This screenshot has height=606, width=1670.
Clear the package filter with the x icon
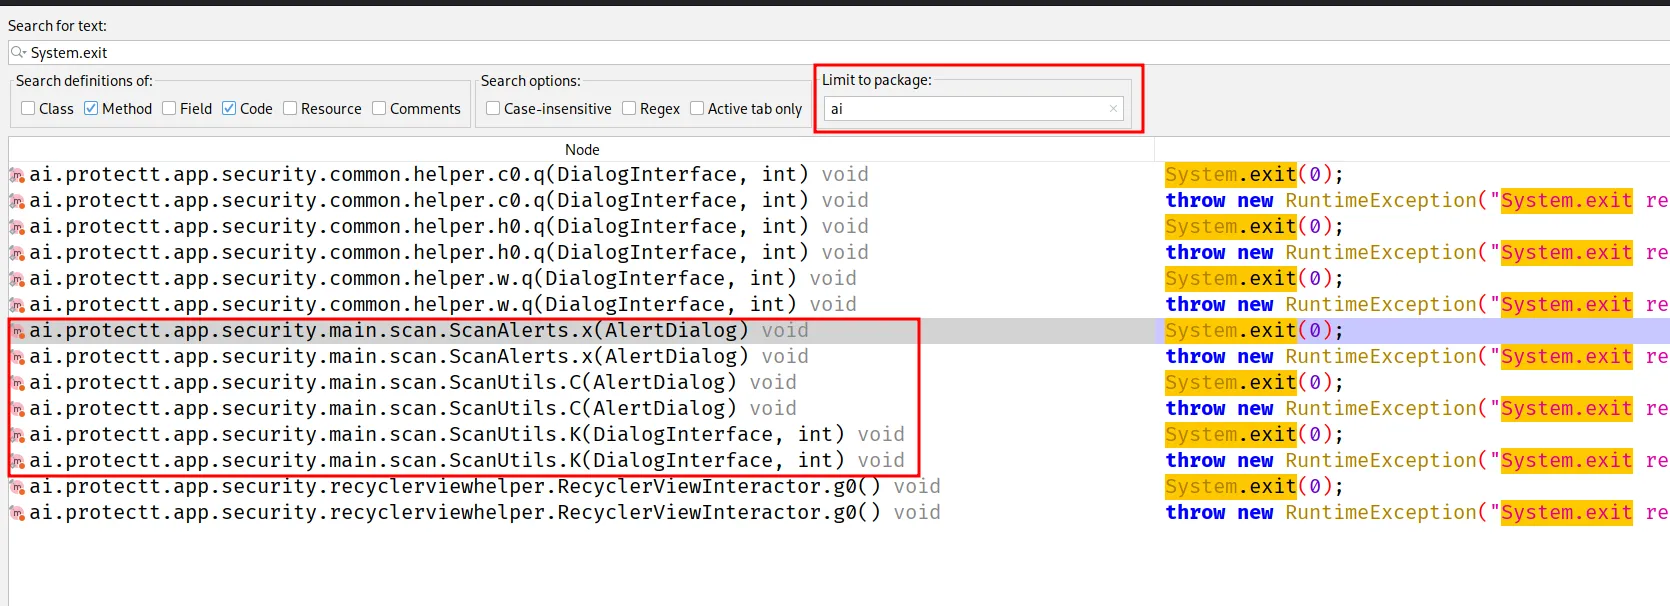tap(1113, 109)
